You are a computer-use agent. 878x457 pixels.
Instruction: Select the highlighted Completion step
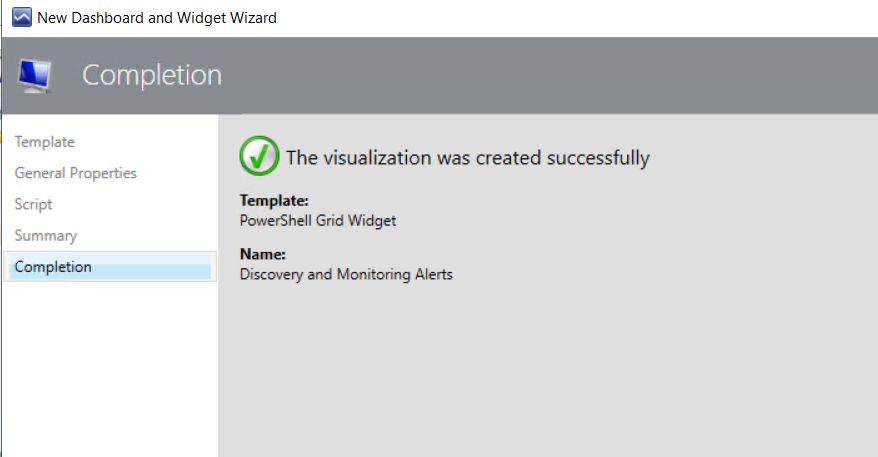coord(54,267)
